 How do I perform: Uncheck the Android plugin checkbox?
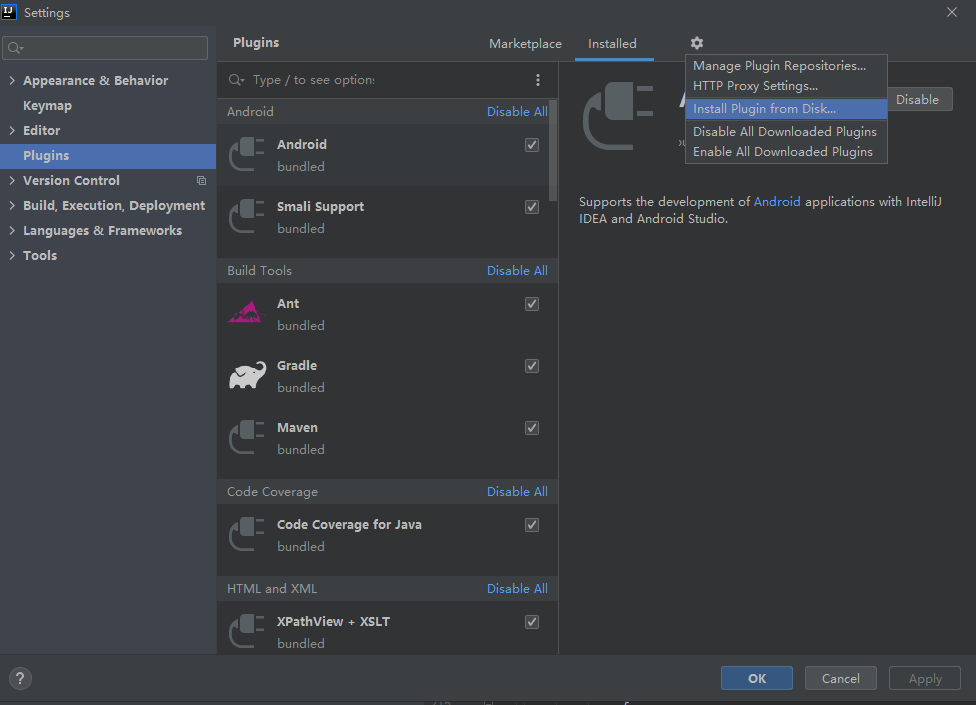click(x=532, y=145)
